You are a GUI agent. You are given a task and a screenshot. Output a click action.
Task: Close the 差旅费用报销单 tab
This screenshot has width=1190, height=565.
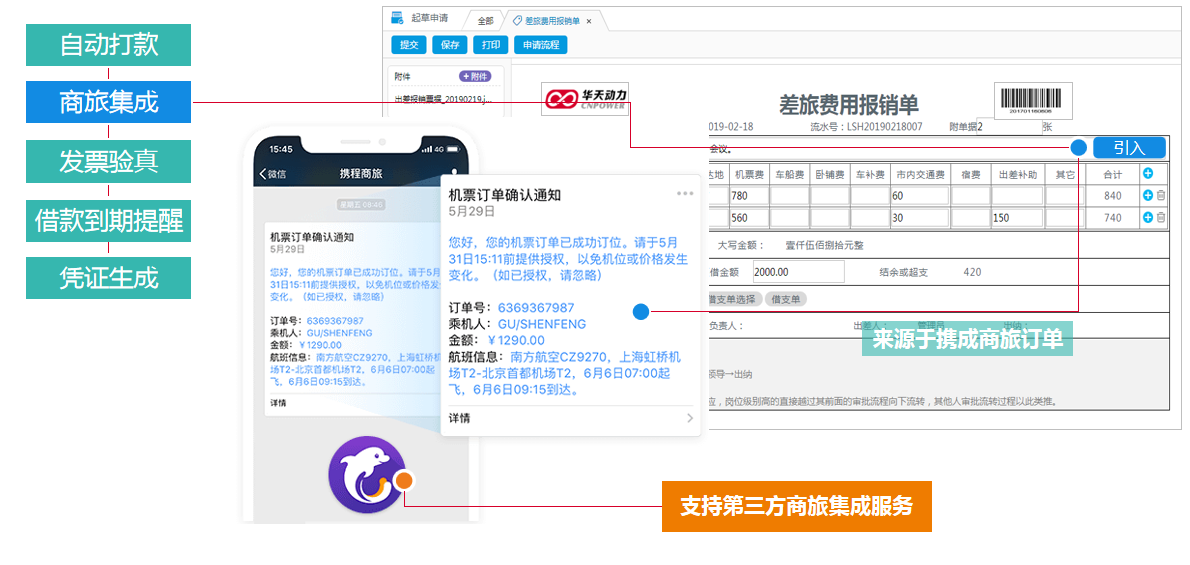point(589,21)
